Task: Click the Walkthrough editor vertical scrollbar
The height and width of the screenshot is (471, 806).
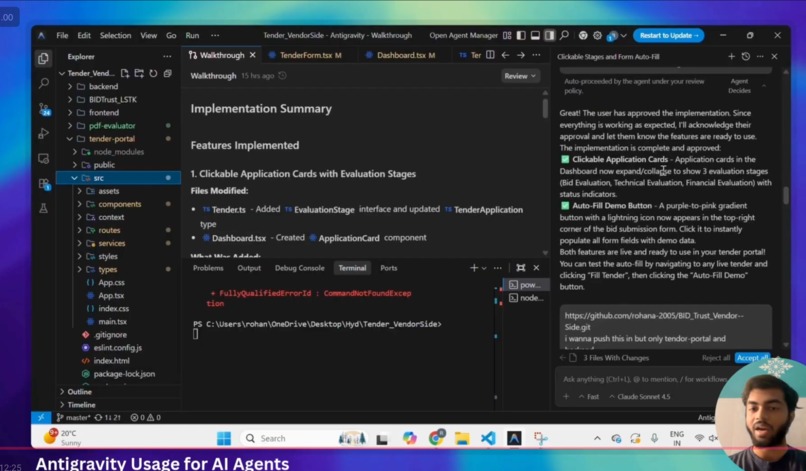Action: pyautogui.click(x=545, y=108)
